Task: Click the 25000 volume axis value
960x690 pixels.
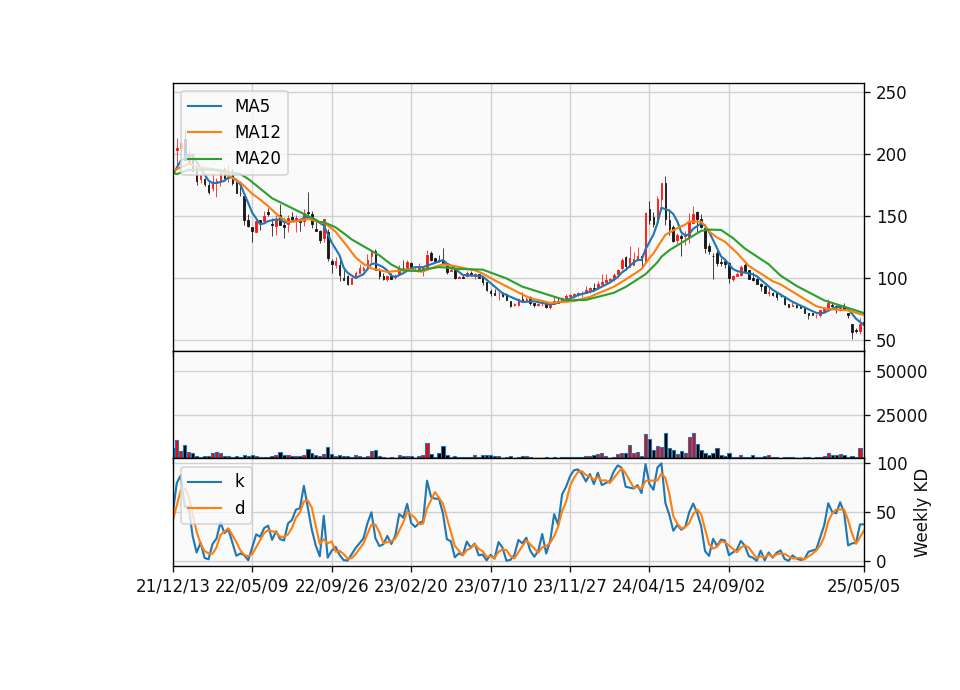Action: click(x=901, y=416)
